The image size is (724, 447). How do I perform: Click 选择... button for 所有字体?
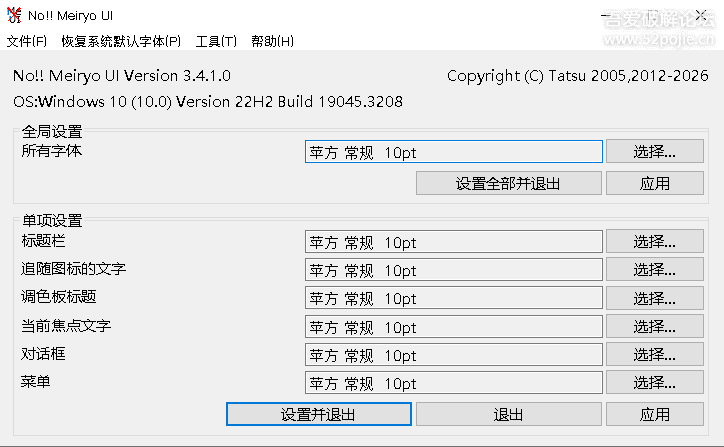655,151
